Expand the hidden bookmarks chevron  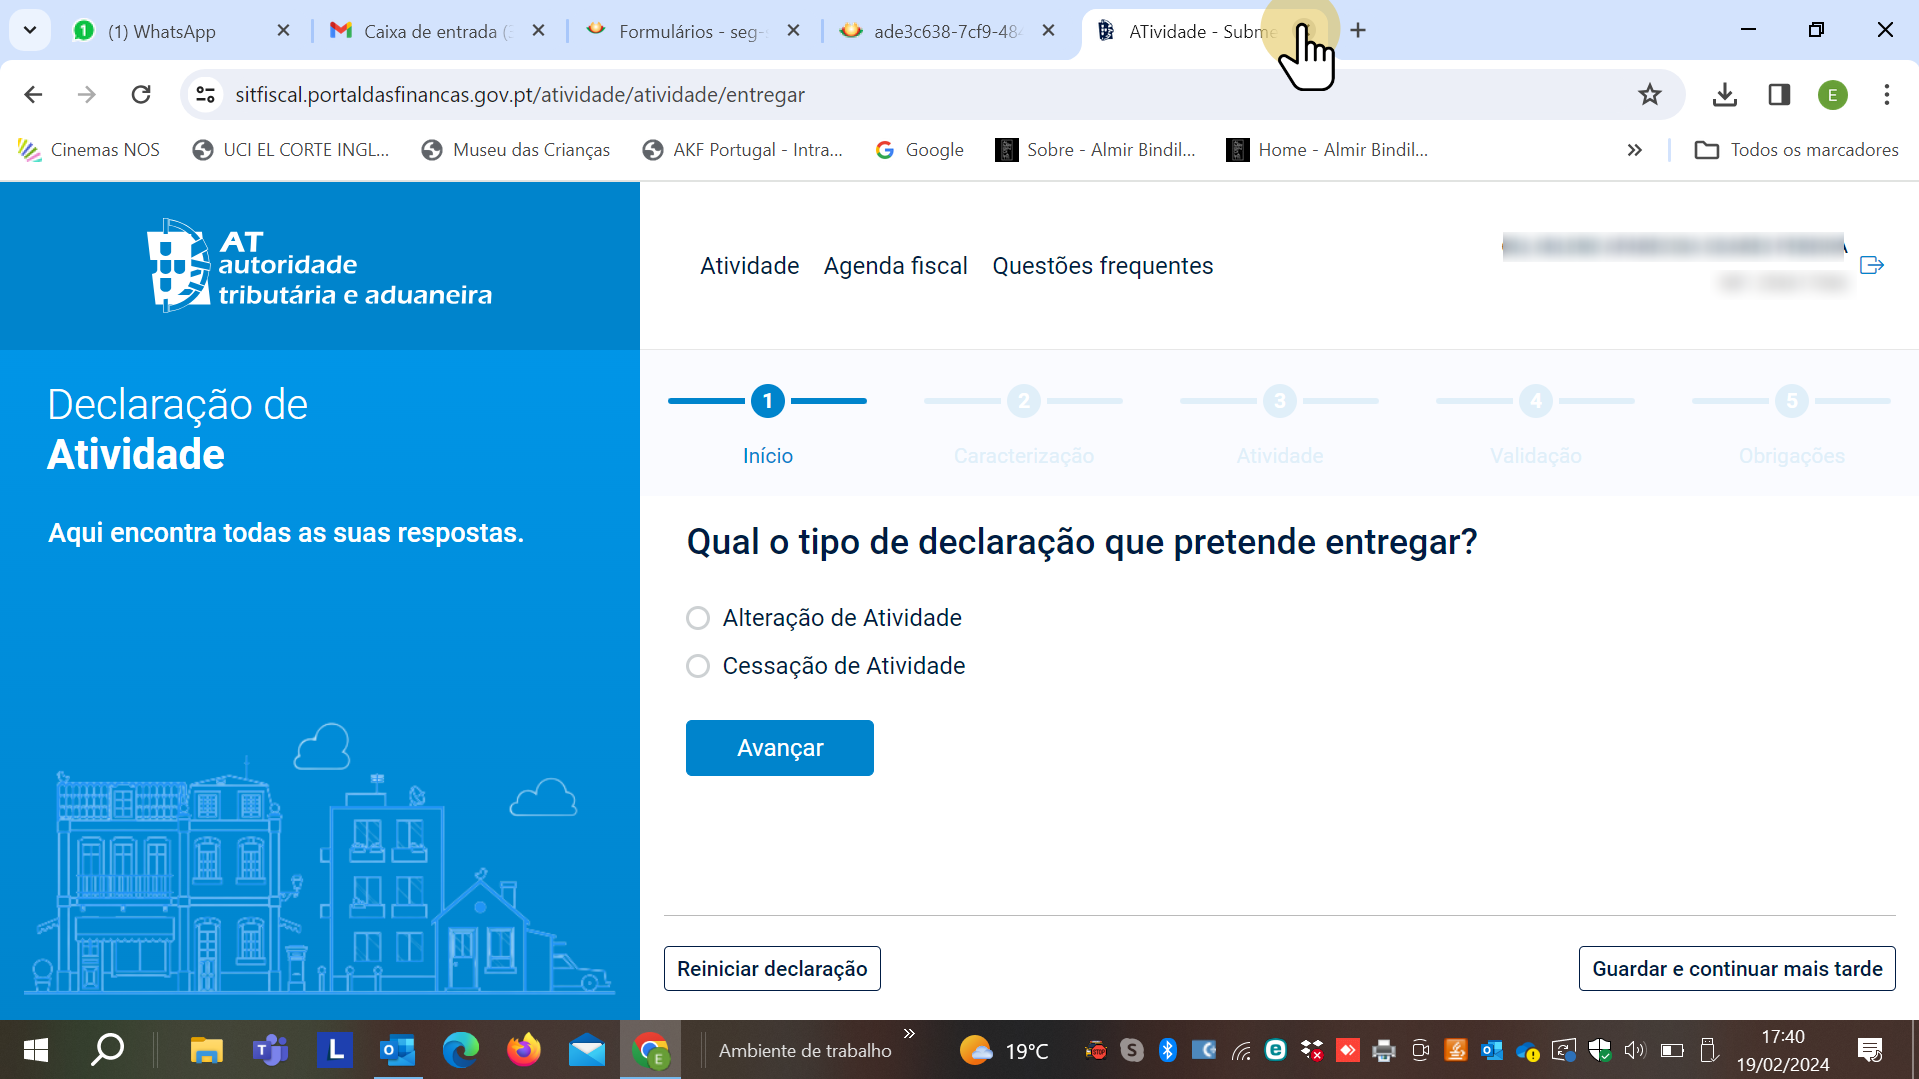click(1634, 150)
